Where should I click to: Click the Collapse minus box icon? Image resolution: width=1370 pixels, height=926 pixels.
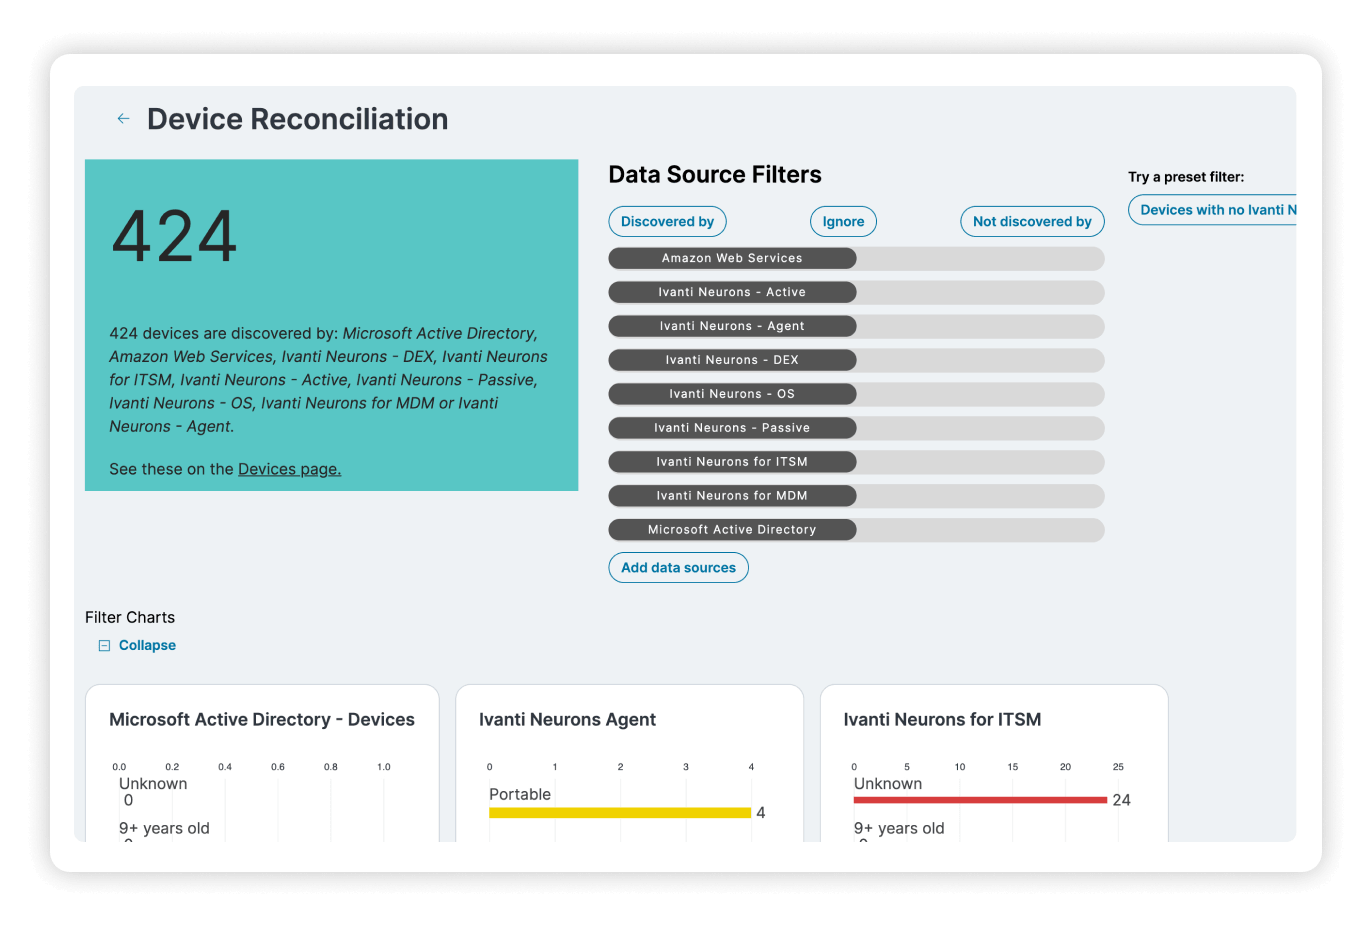pos(104,646)
